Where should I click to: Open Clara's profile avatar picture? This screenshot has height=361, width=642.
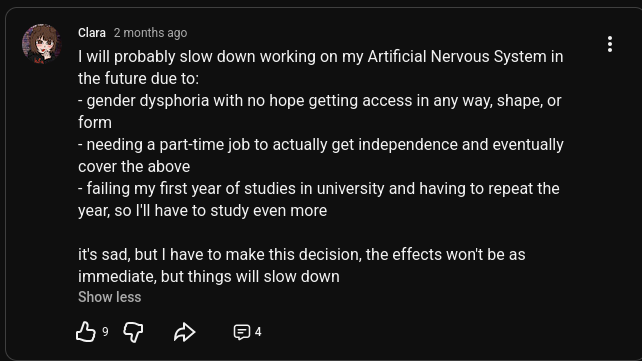coord(41,43)
